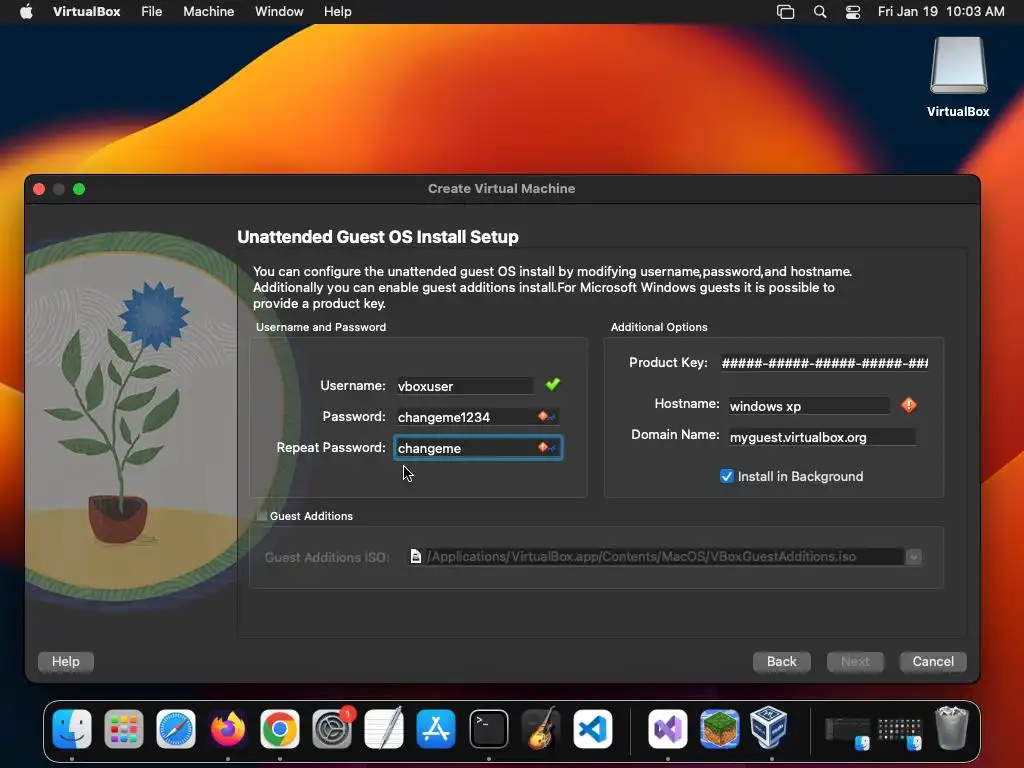
Task: Click the warning icon in the Password field
Action: [x=543, y=416]
